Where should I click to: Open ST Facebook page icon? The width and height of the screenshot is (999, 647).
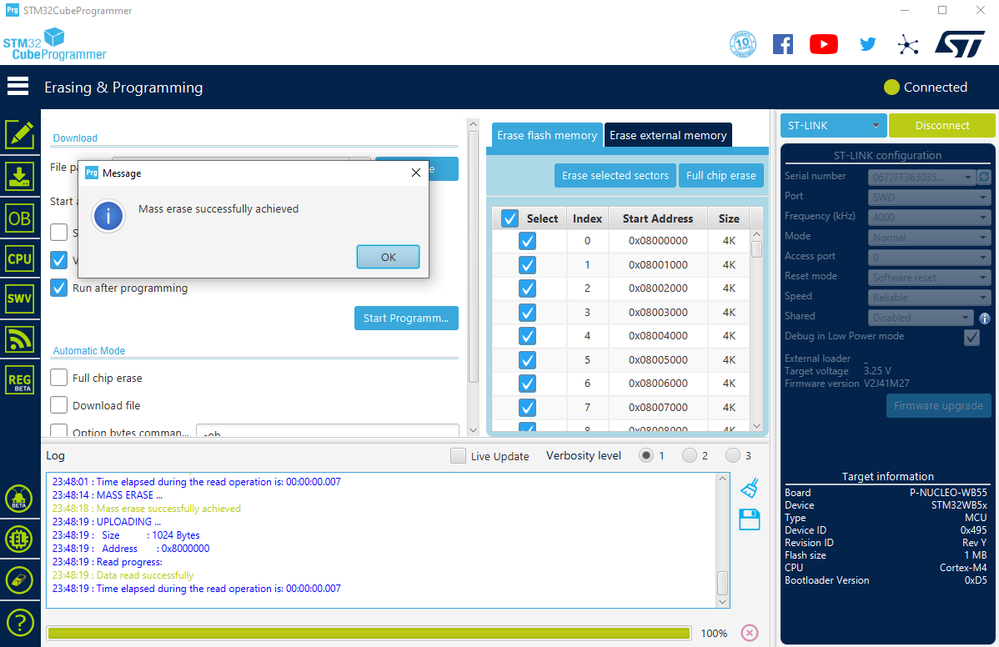pyautogui.click(x=783, y=44)
